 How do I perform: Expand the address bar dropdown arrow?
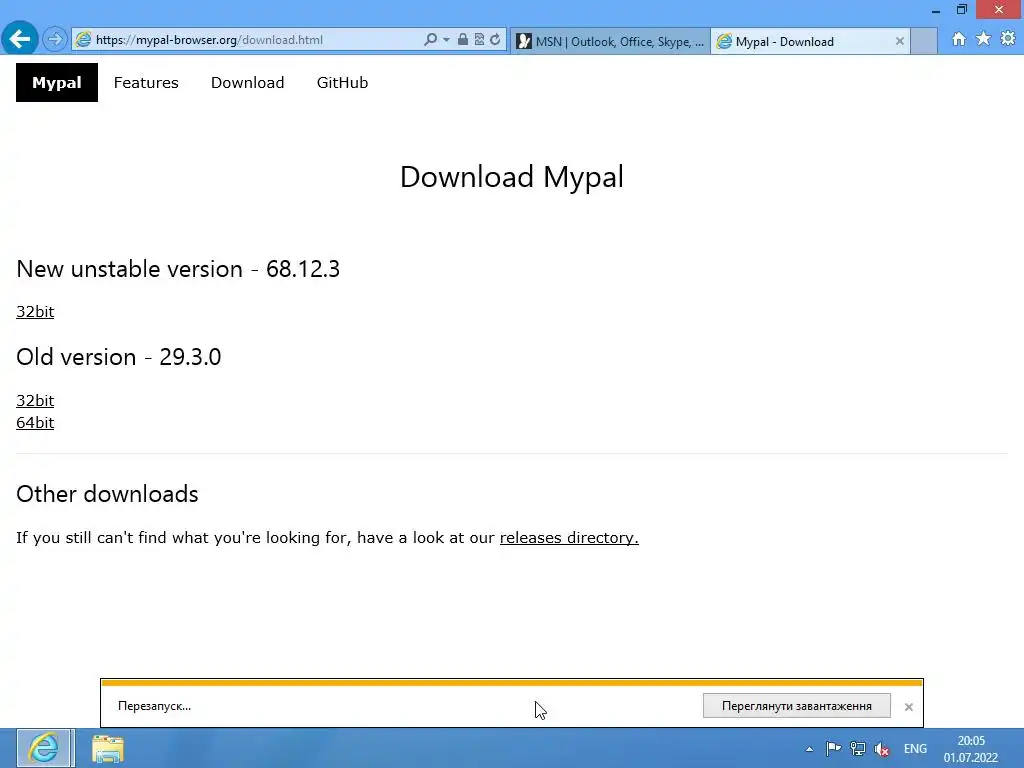tap(446, 40)
